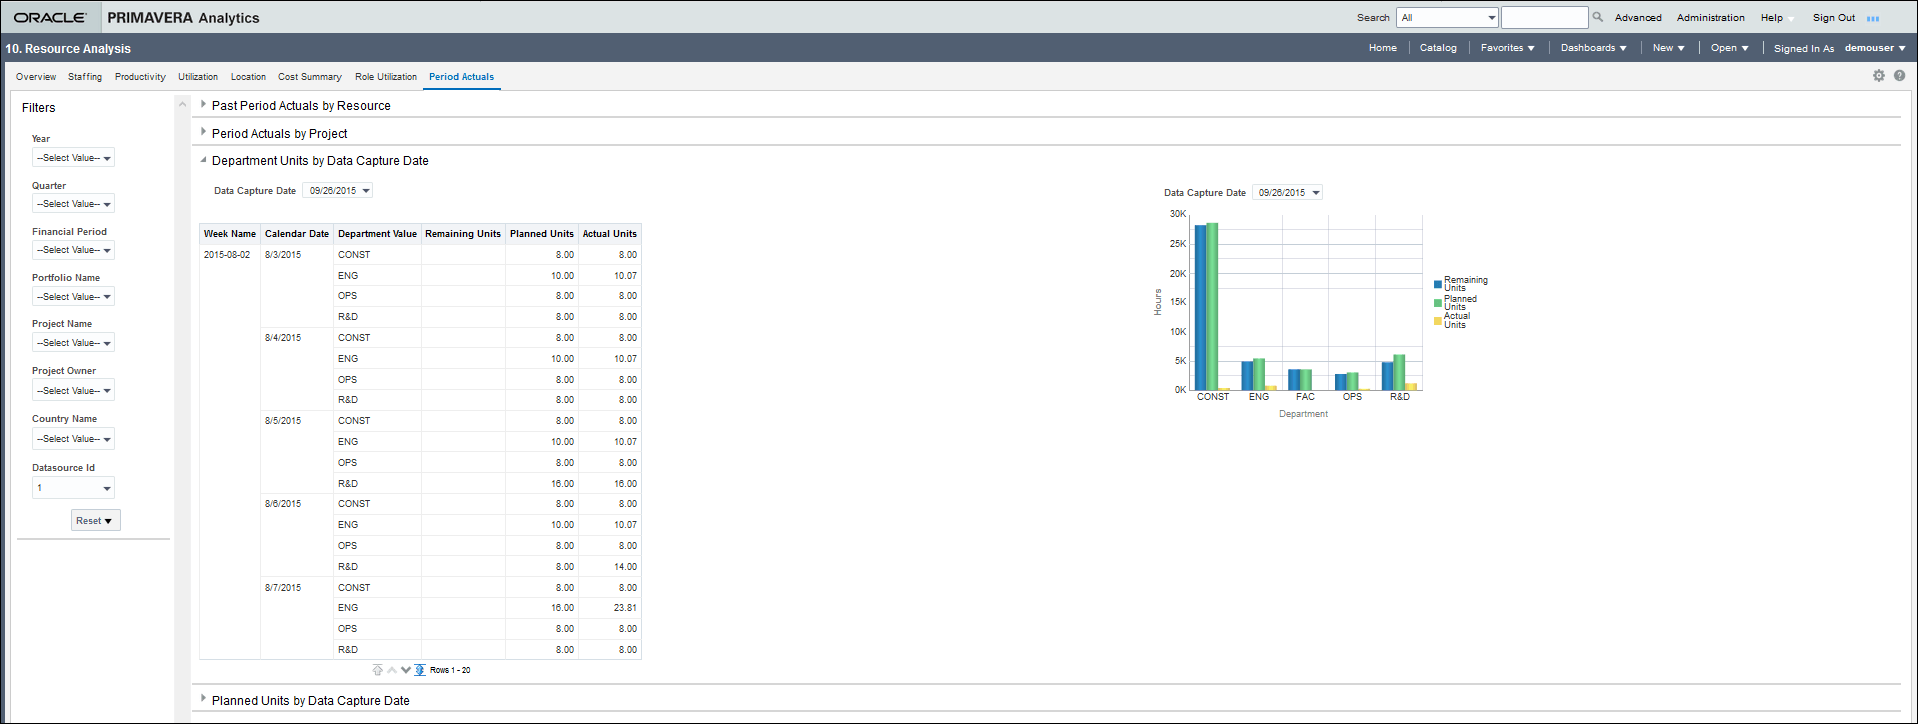This screenshot has height=724, width=1918.
Task: Open the Administration link
Action: tap(1710, 18)
